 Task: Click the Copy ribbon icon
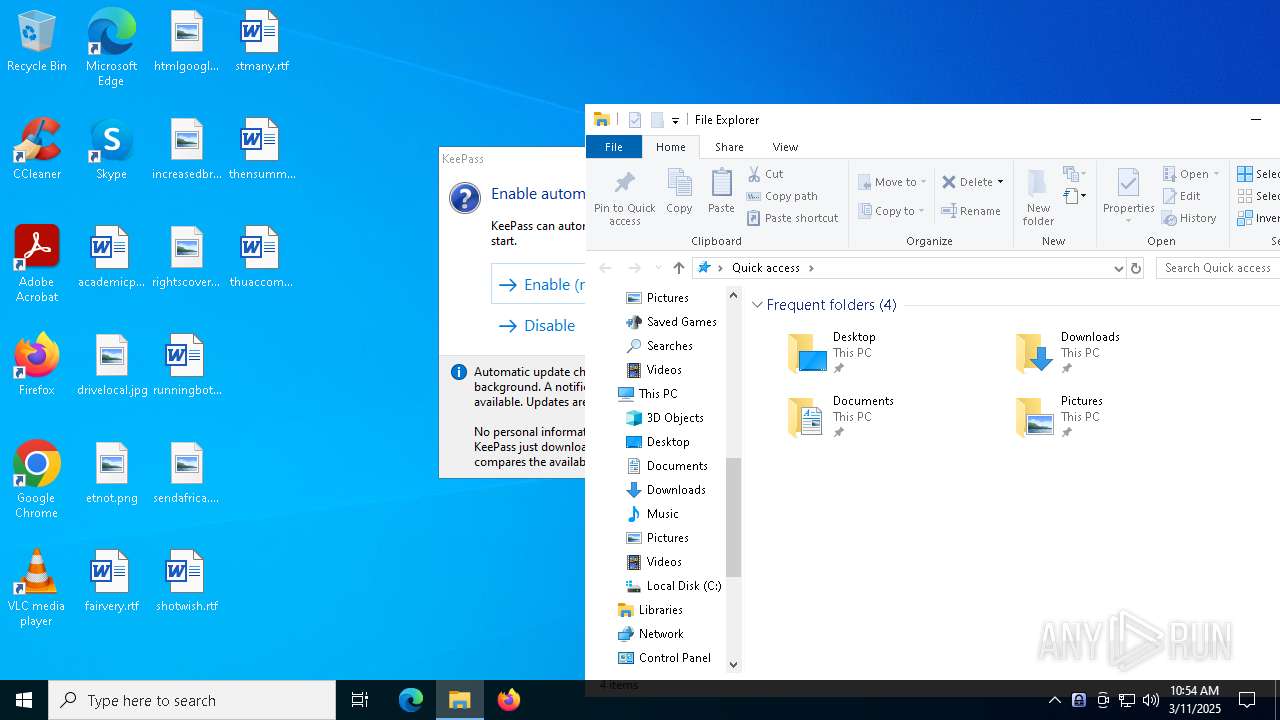tap(679, 190)
